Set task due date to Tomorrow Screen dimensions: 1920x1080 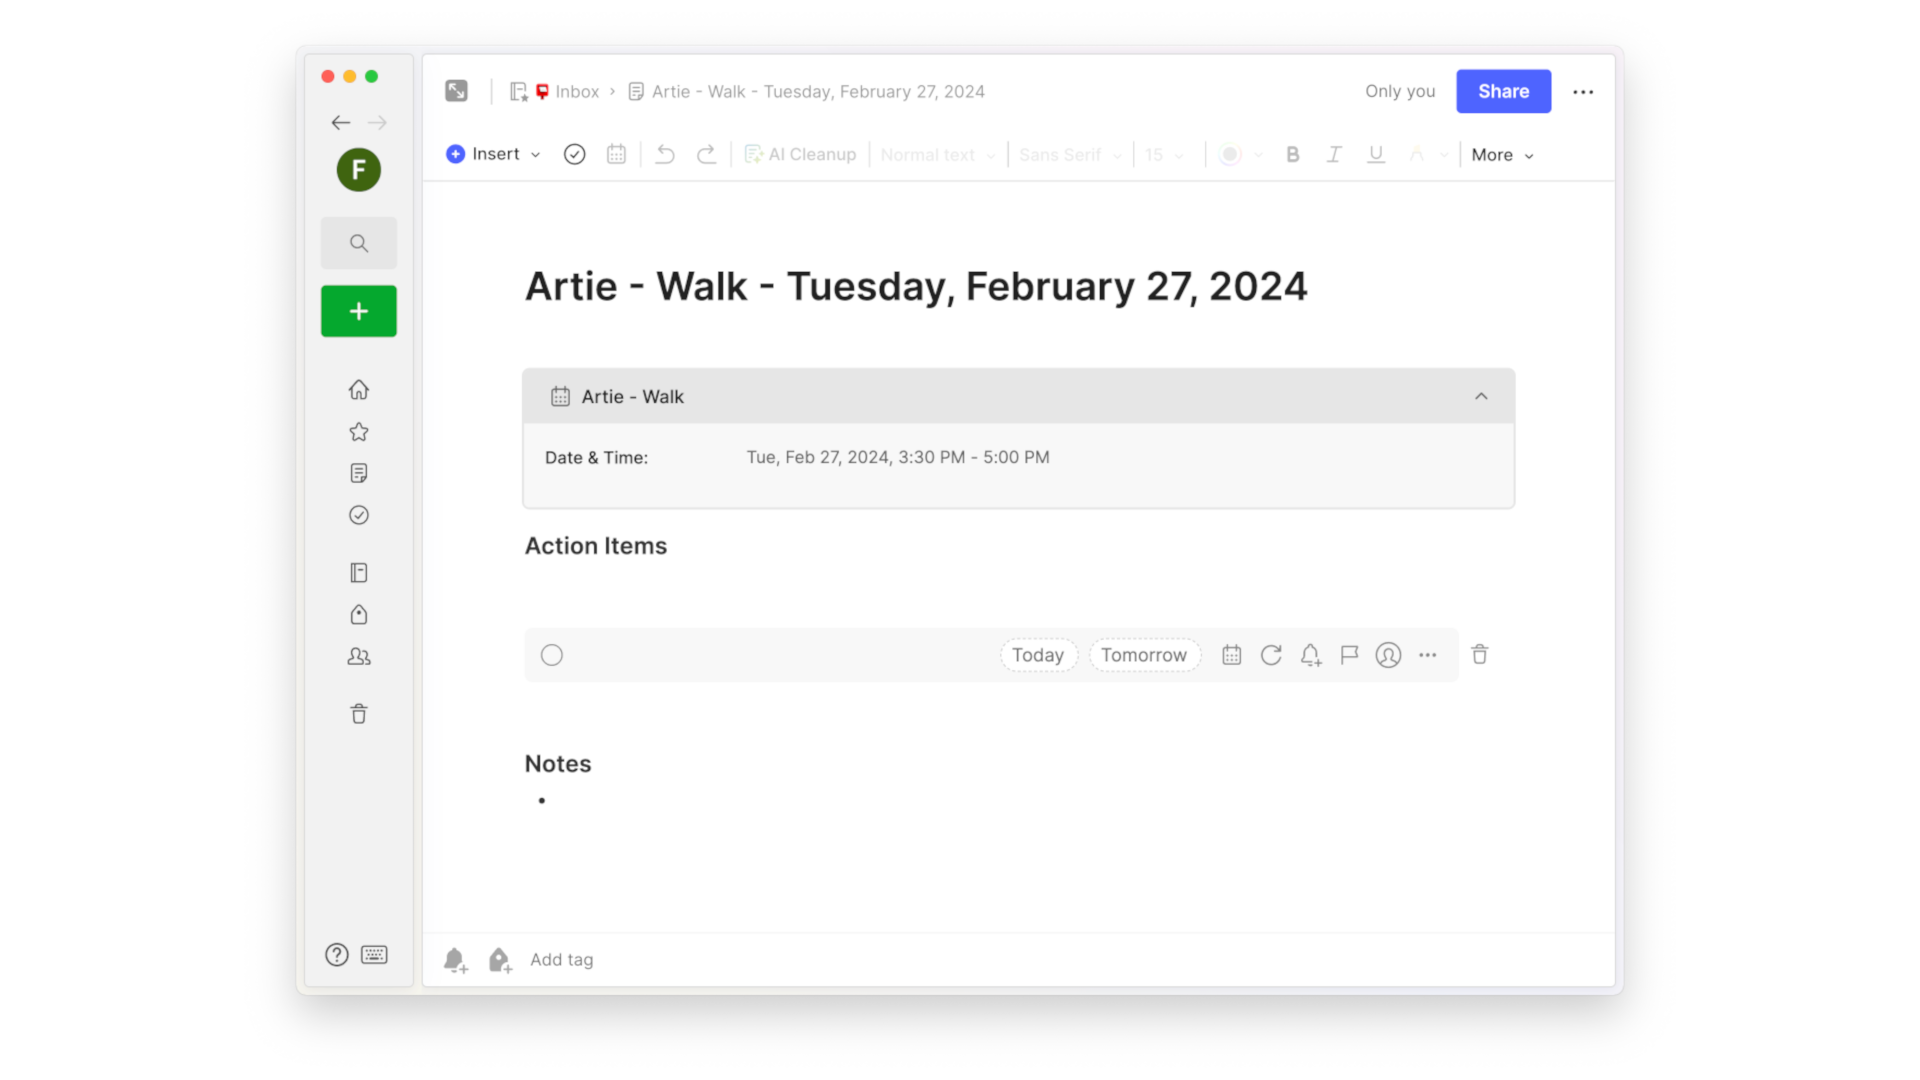[1143, 655]
